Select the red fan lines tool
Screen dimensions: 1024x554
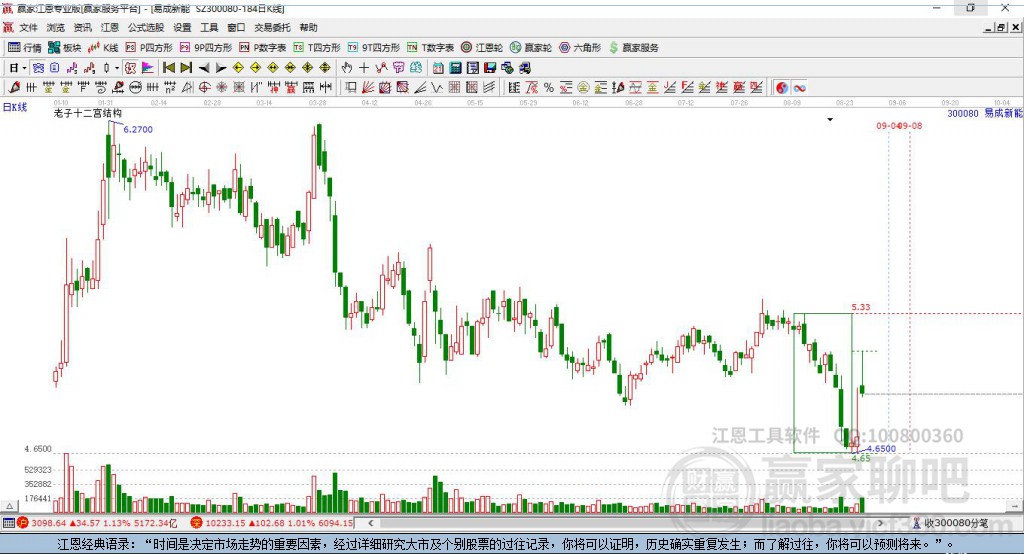(x=368, y=88)
